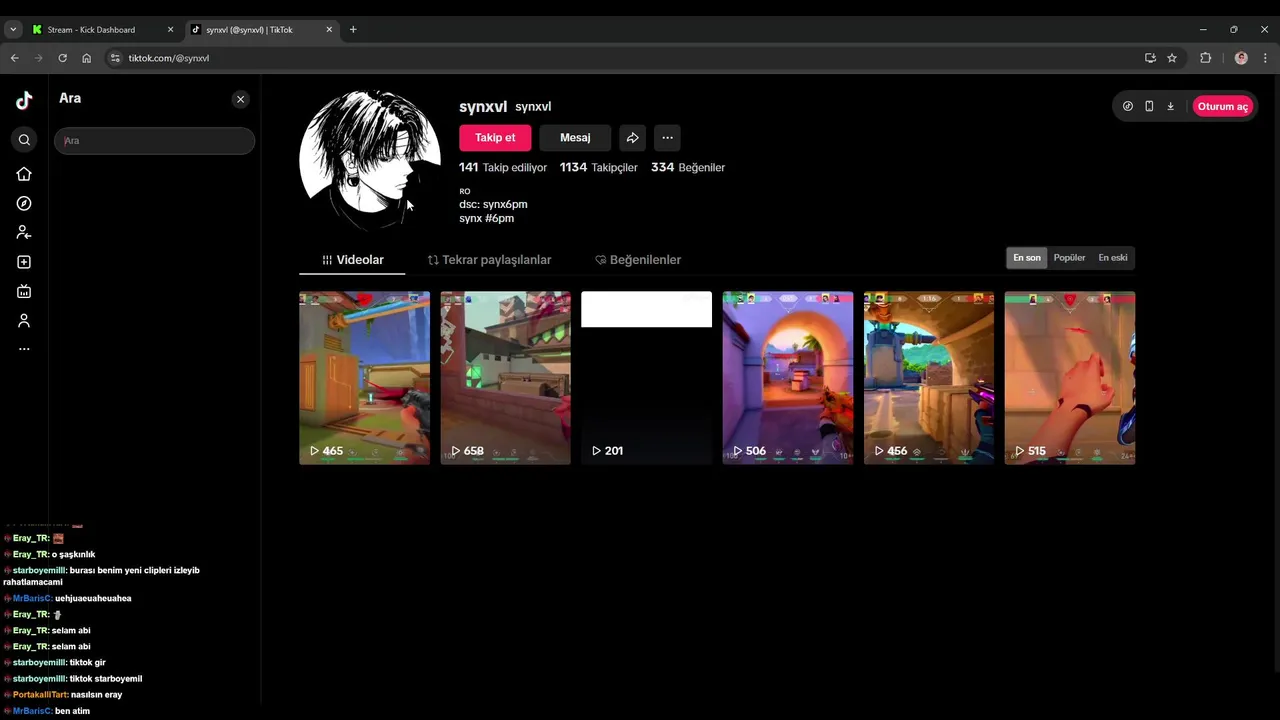This screenshot has height=720, width=1280.
Task: Open the Explore compass icon
Action: pos(24,203)
